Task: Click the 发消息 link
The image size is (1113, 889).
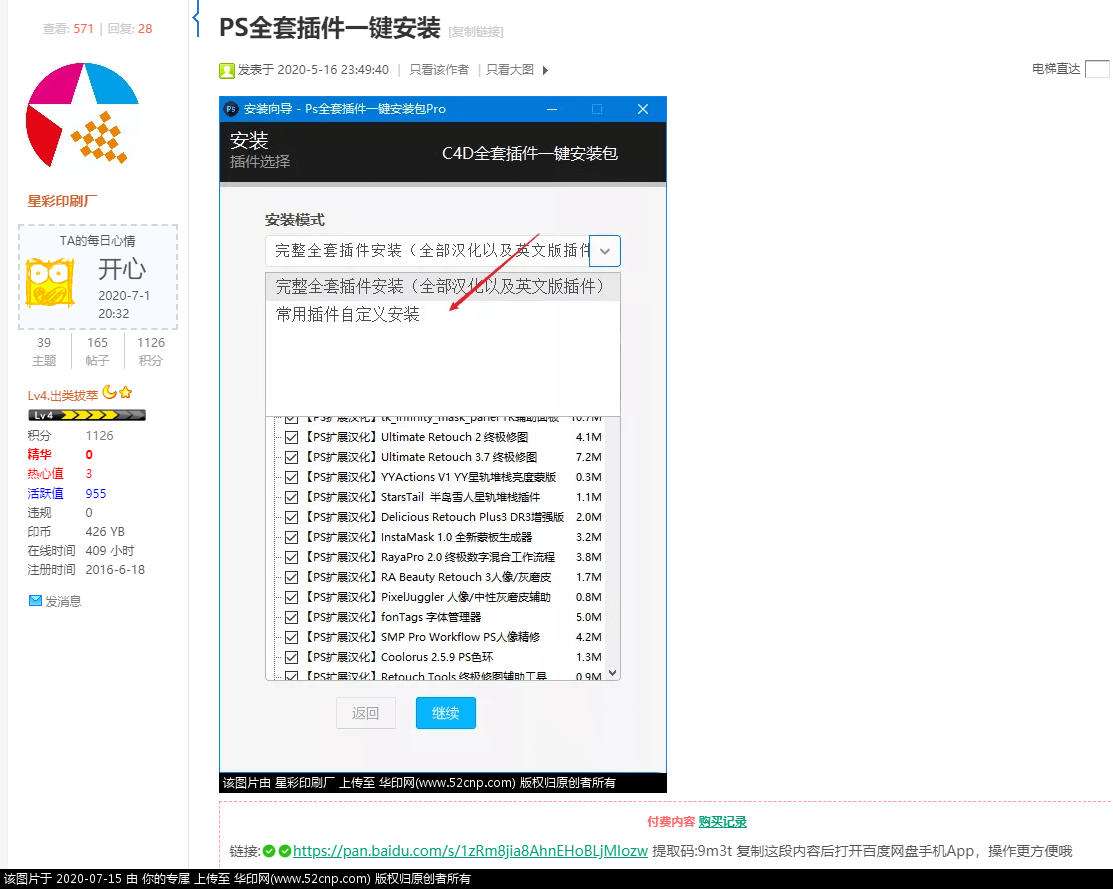Action: 64,601
